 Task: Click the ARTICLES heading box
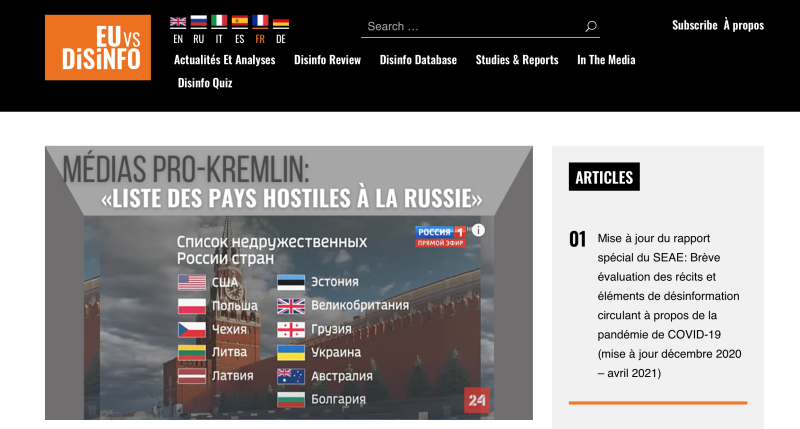604,177
